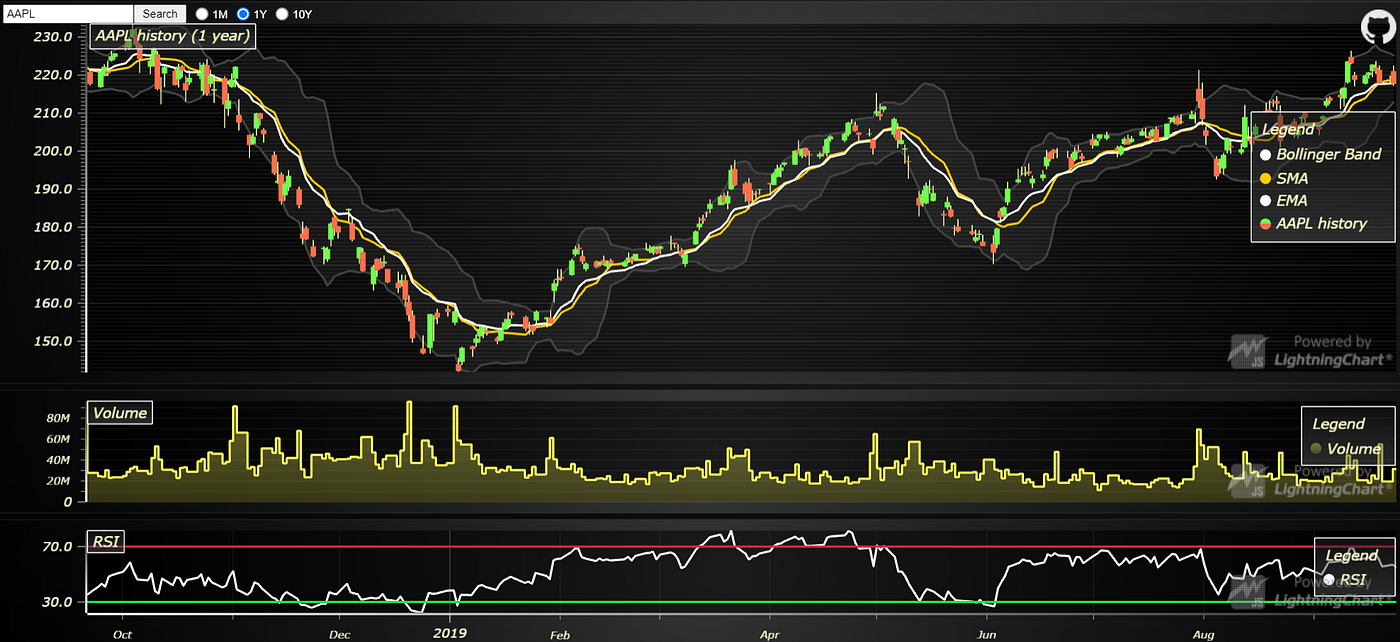Click the 20M volume axis label

click(59, 482)
